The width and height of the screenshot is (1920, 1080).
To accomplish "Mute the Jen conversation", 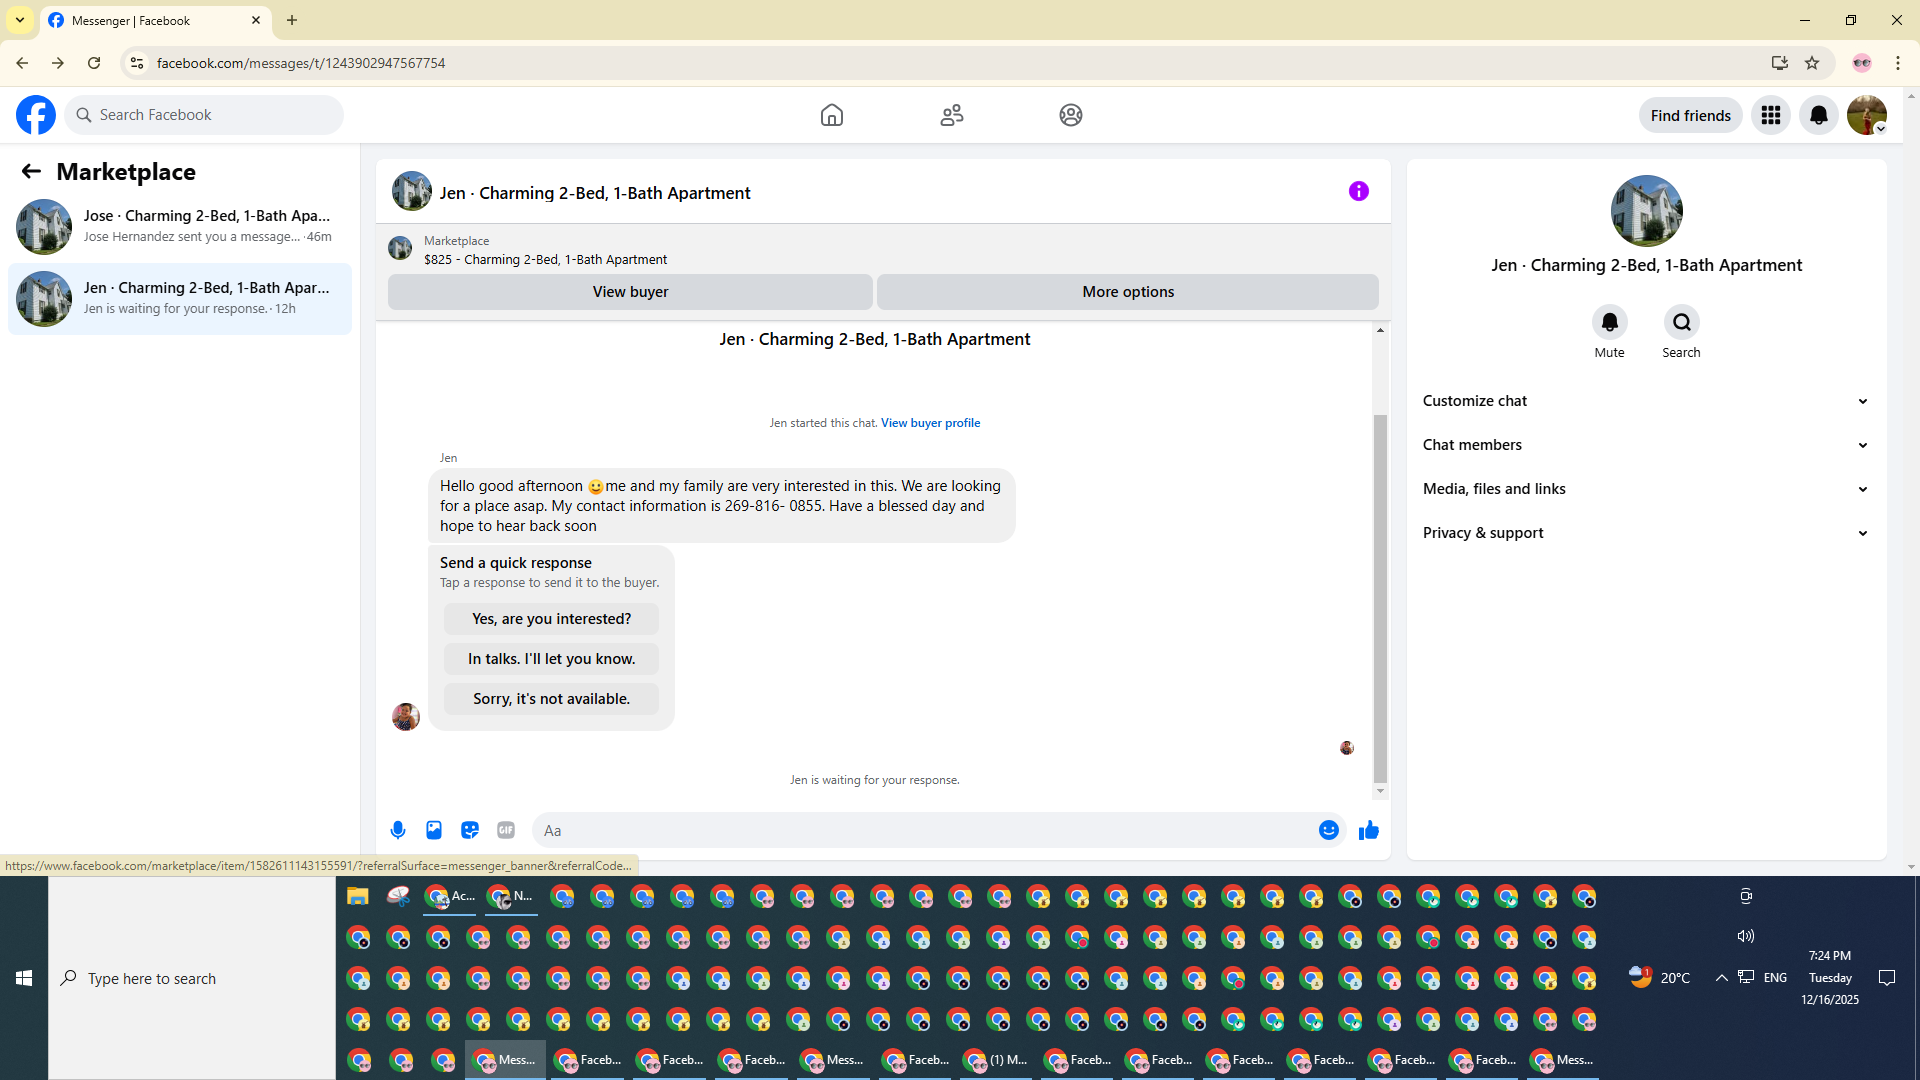I will [1609, 322].
